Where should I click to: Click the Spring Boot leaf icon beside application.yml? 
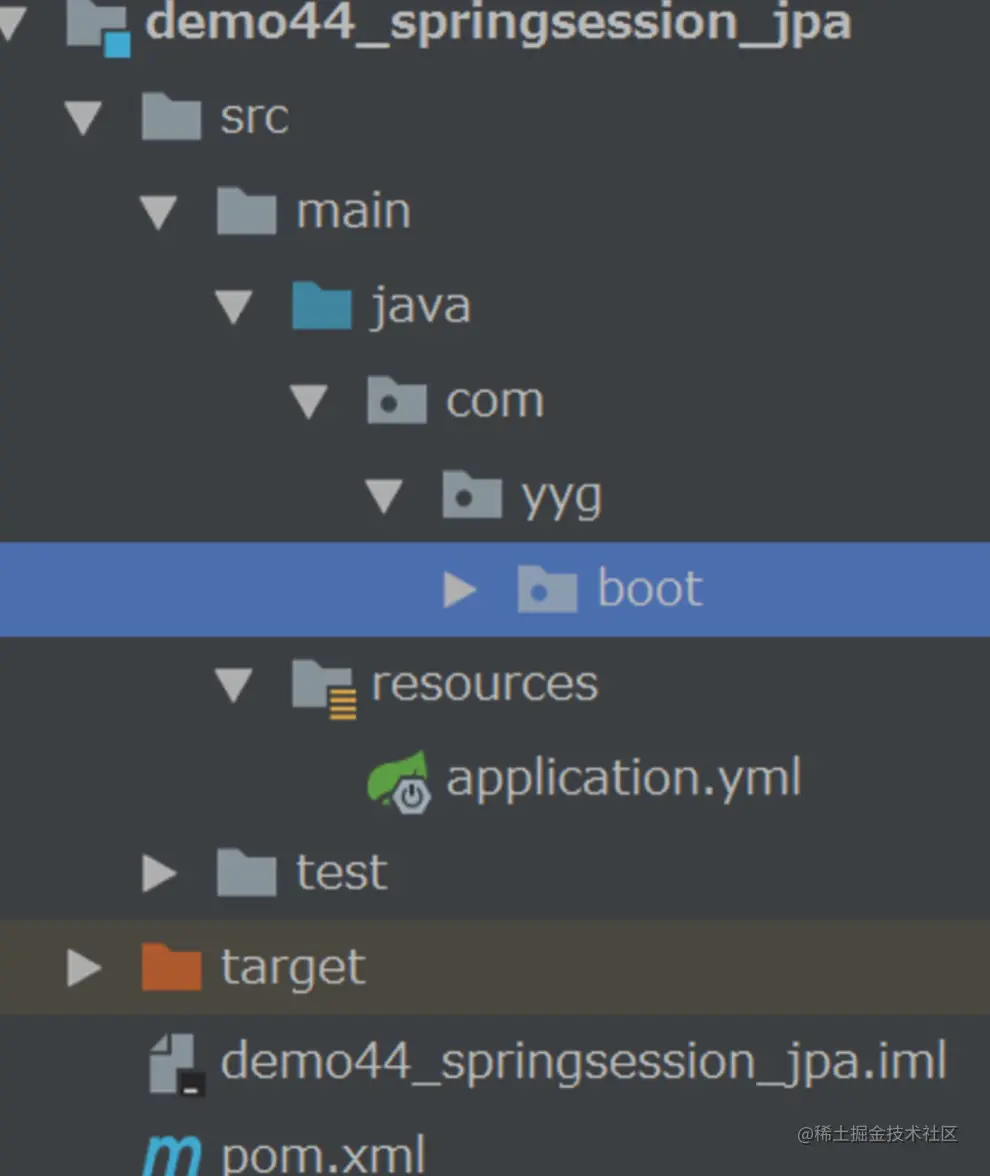click(x=398, y=782)
